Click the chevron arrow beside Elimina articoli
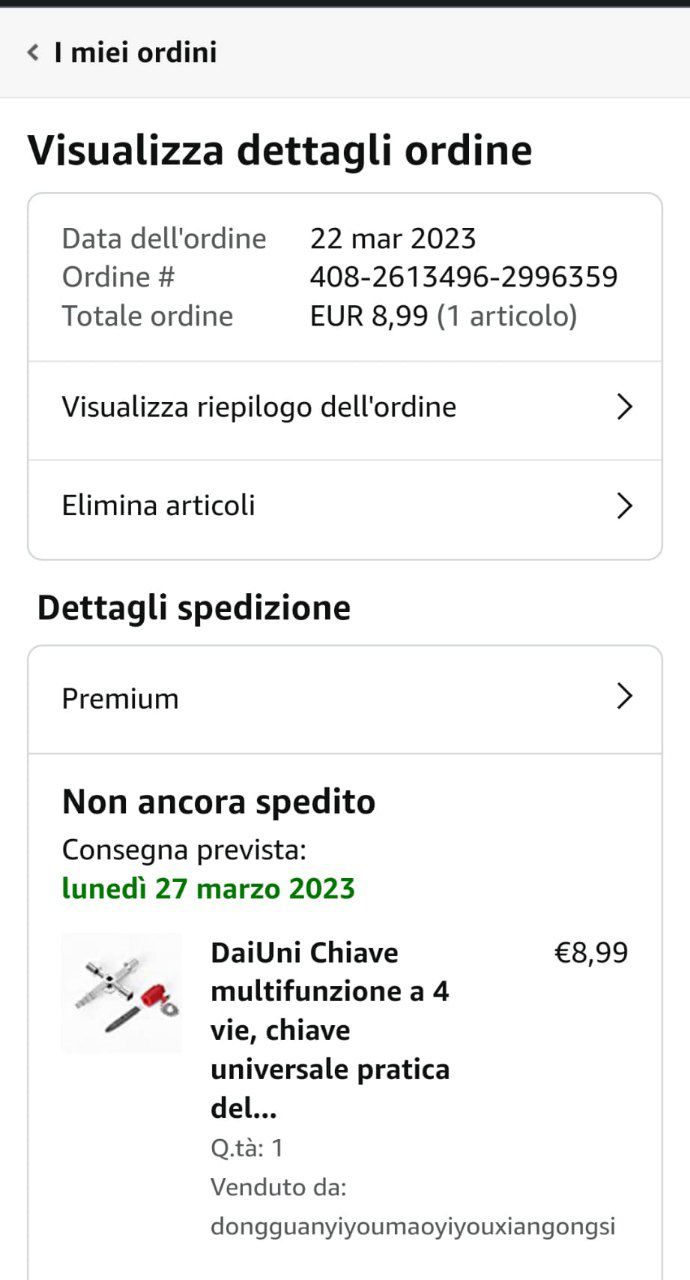The width and height of the screenshot is (690, 1280). click(x=625, y=506)
